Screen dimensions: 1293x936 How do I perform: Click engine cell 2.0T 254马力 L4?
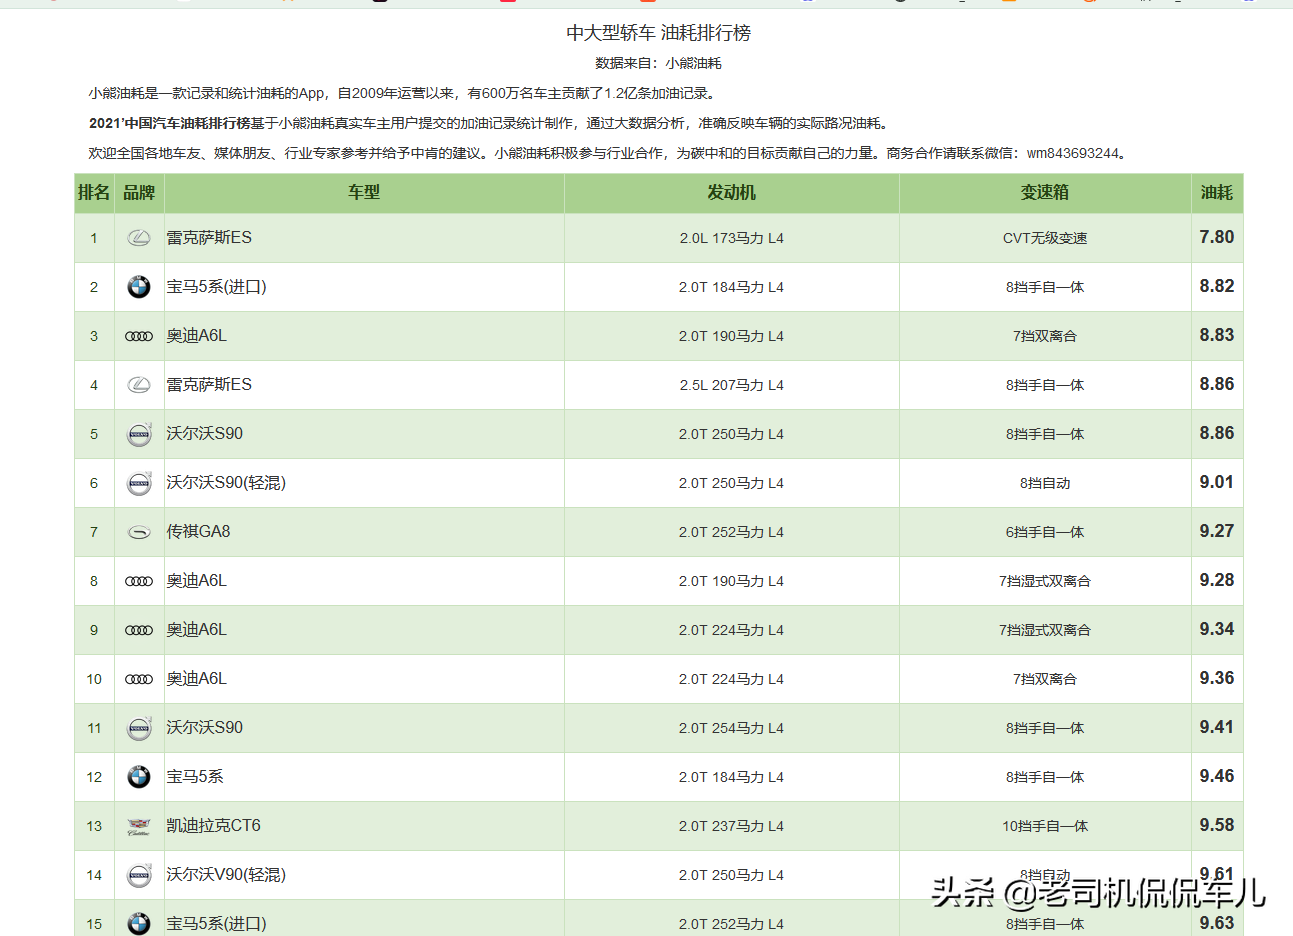[732, 728]
